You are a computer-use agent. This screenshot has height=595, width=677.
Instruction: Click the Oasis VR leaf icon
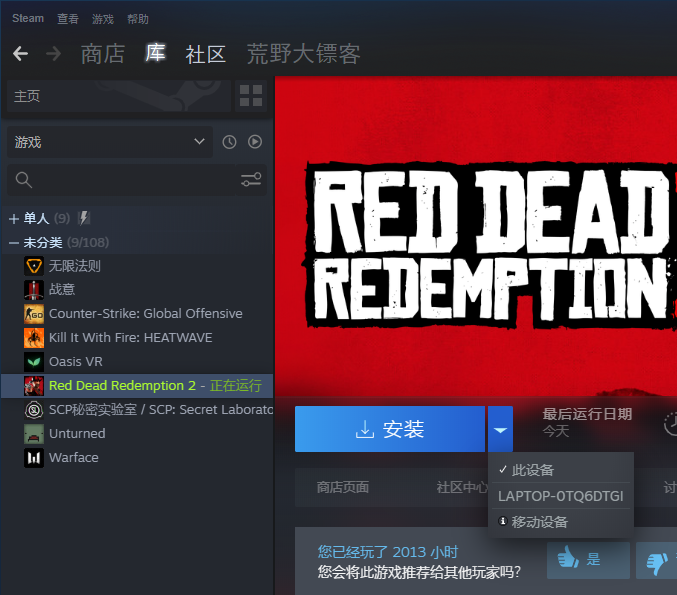[x=34, y=362]
